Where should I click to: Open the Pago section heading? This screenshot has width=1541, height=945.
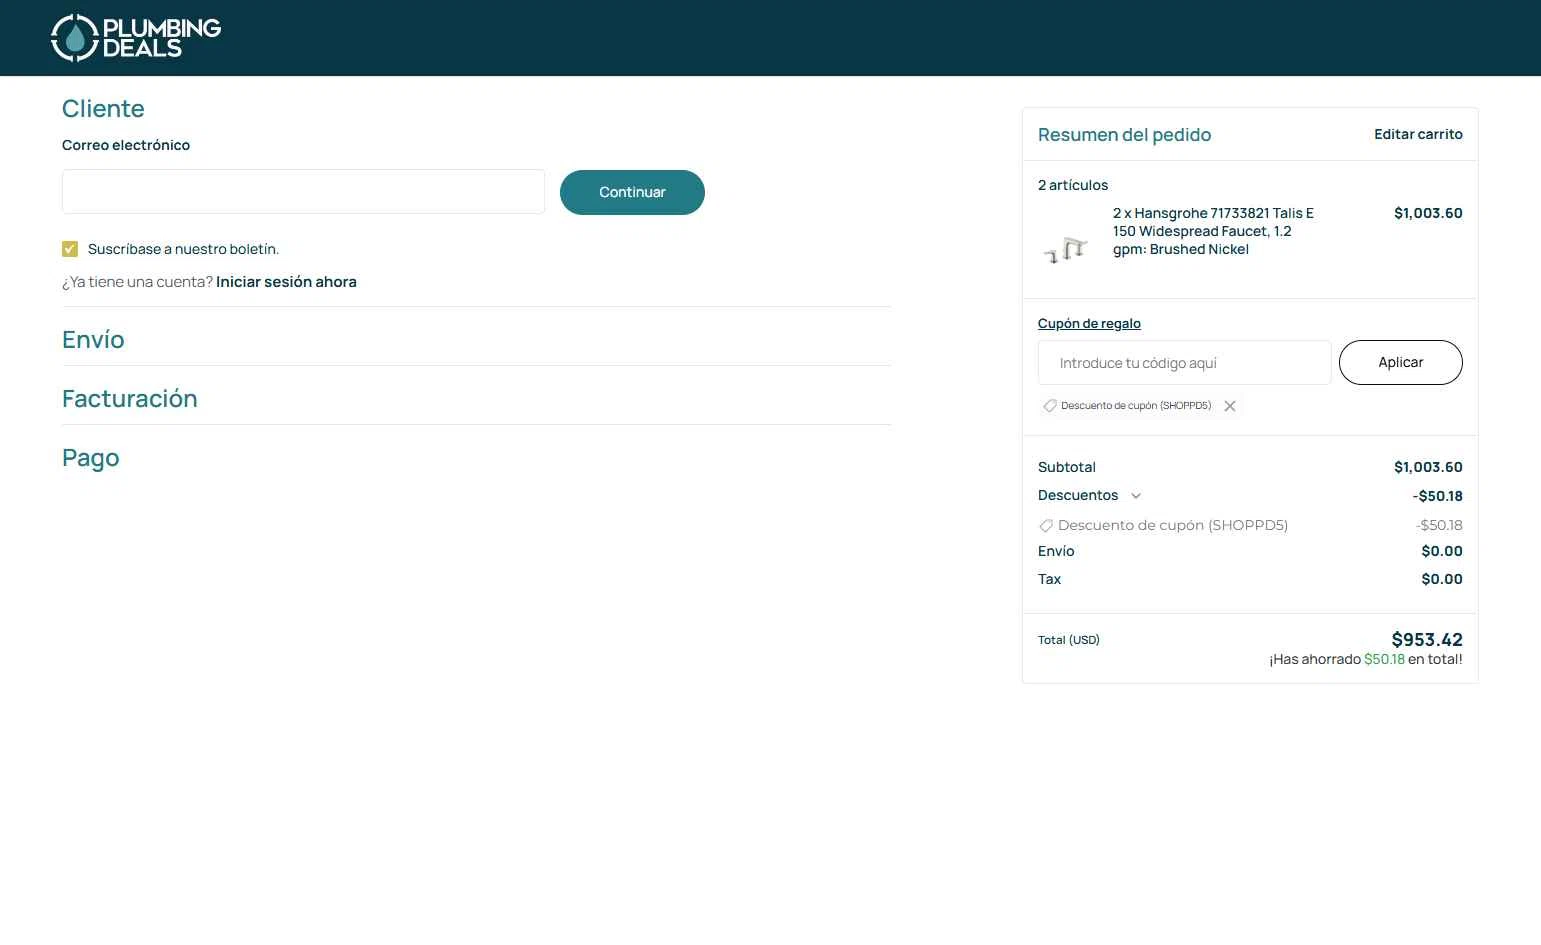coord(91,458)
